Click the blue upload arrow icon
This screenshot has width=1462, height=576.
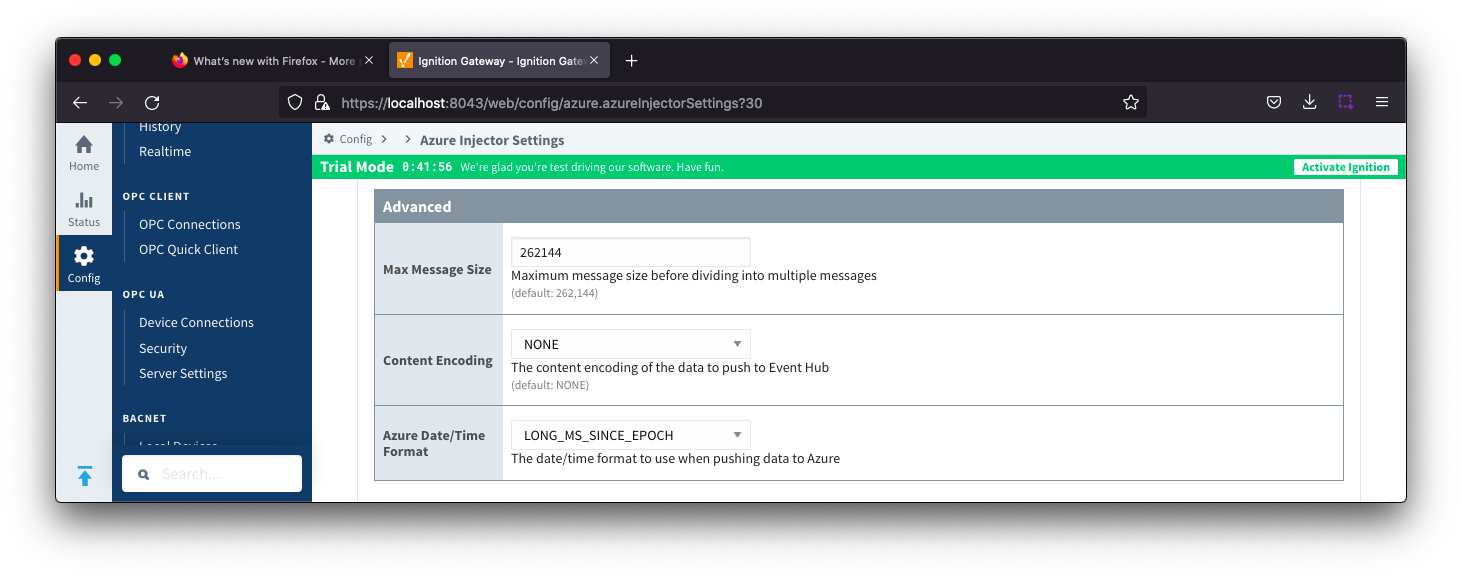coord(85,476)
